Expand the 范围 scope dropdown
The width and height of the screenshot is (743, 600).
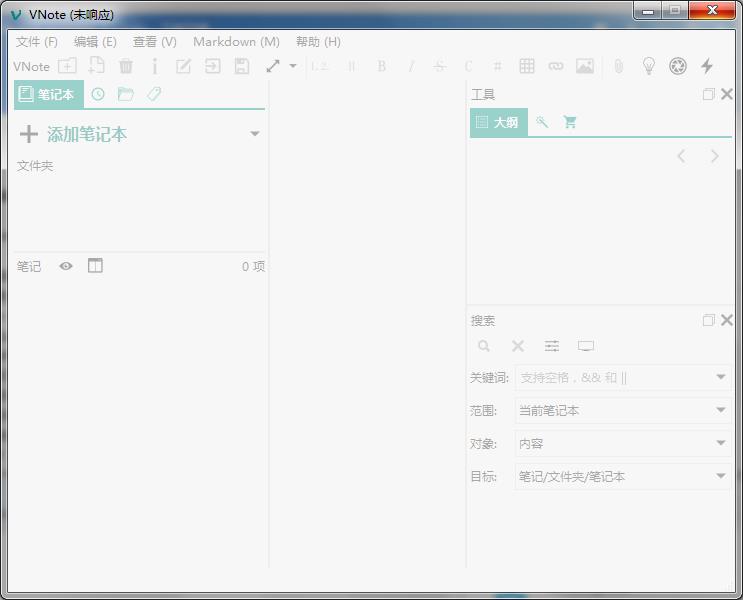[622, 410]
